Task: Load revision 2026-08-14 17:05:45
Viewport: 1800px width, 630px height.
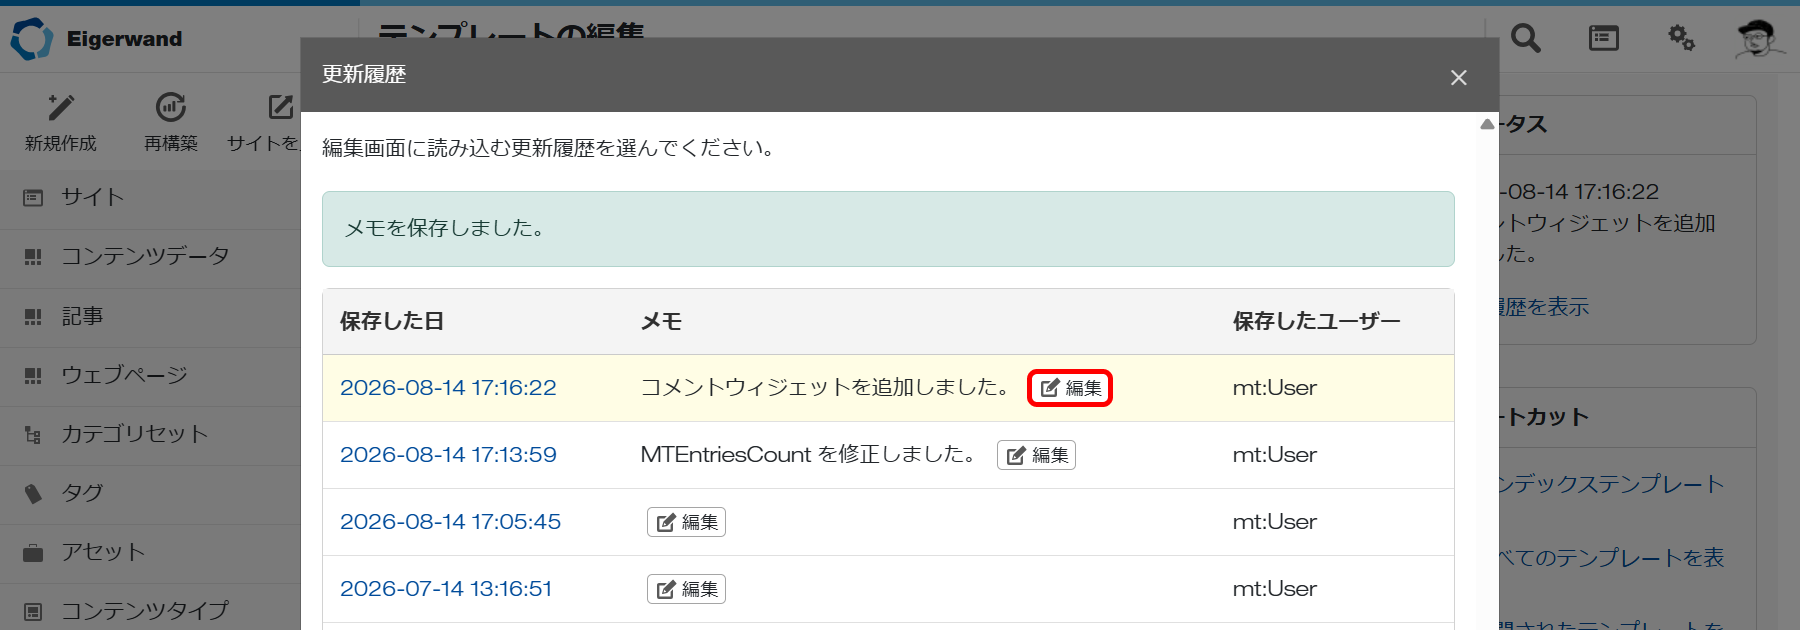Action: point(450,522)
